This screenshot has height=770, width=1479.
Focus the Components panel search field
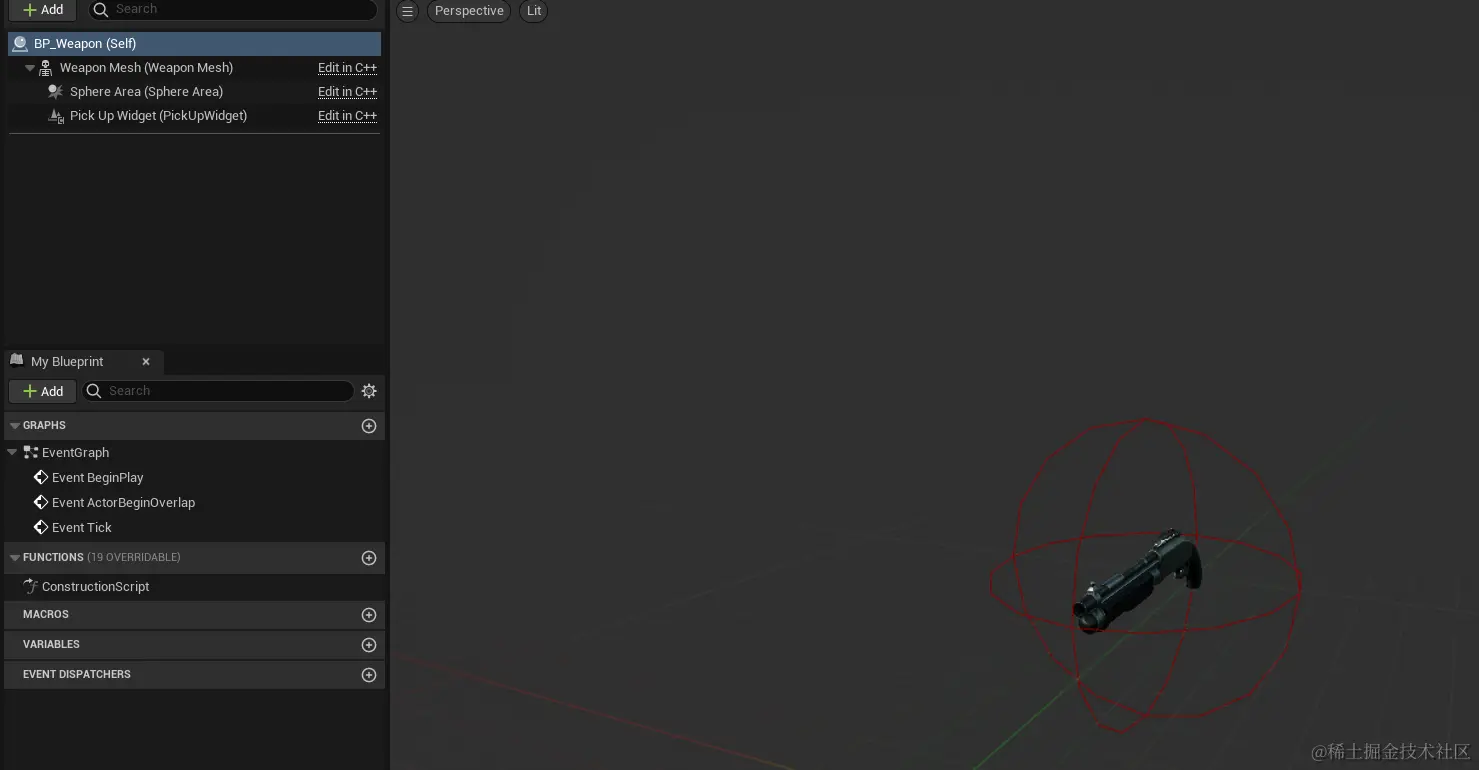[x=233, y=9]
